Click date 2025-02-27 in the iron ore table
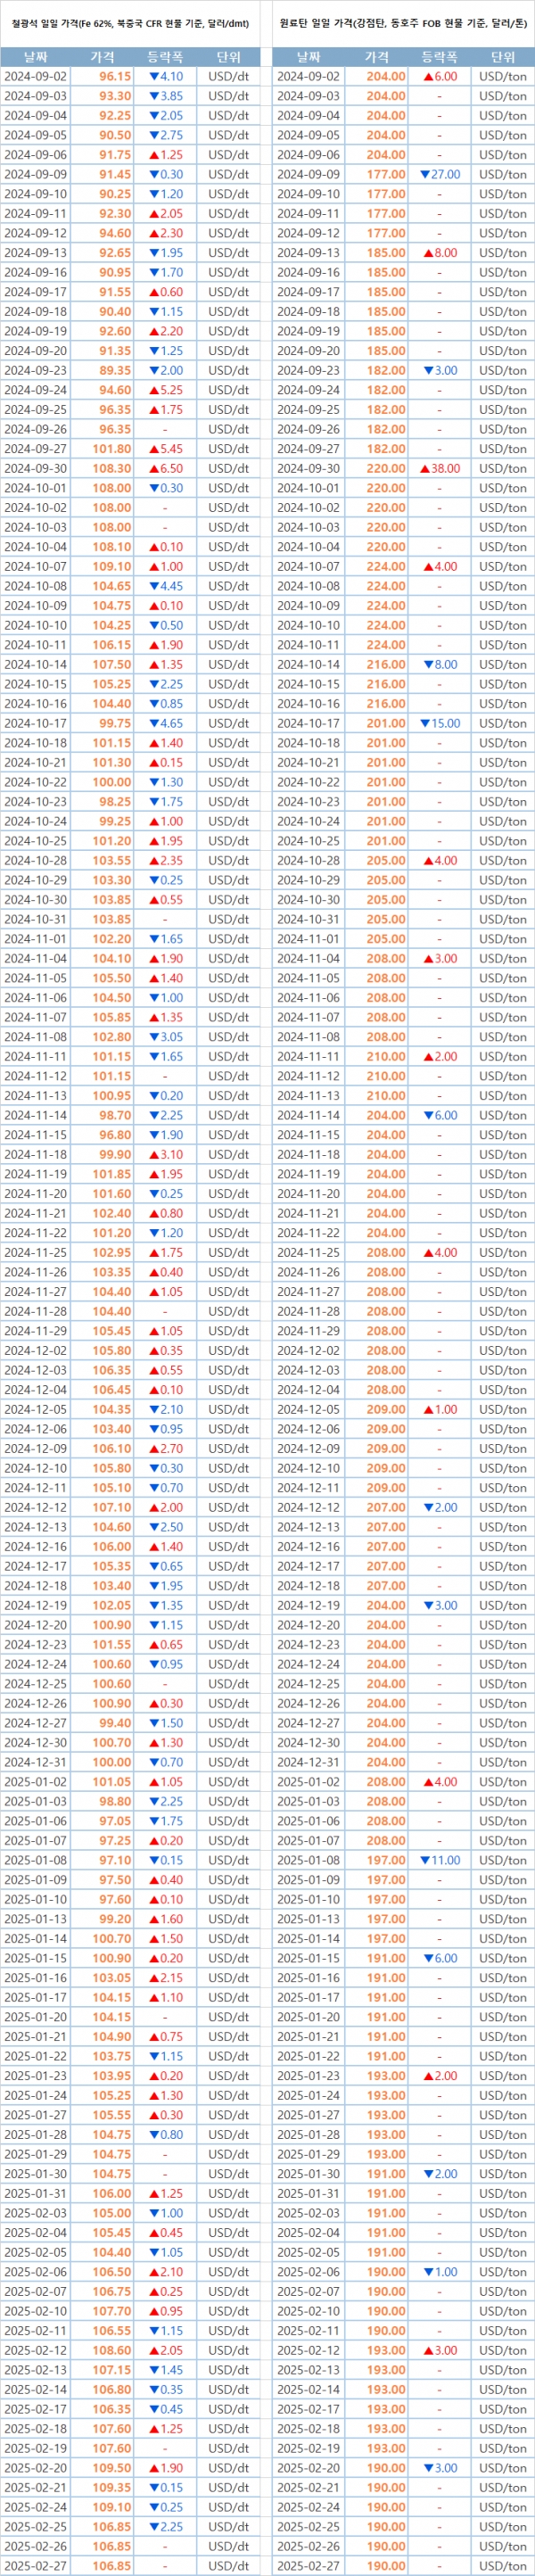Screen dimensions: 535x2576 [36, 2566]
